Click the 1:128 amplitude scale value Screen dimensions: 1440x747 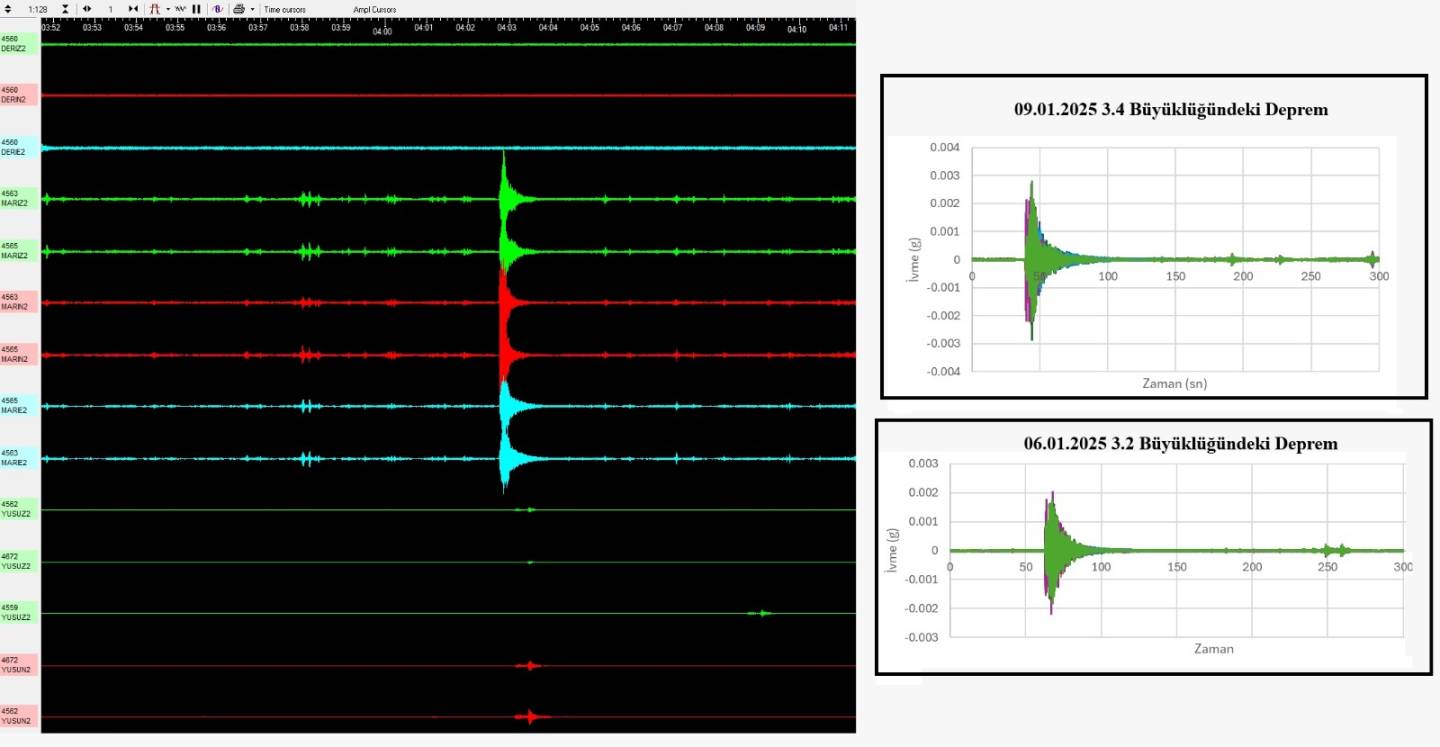pyautogui.click(x=38, y=9)
